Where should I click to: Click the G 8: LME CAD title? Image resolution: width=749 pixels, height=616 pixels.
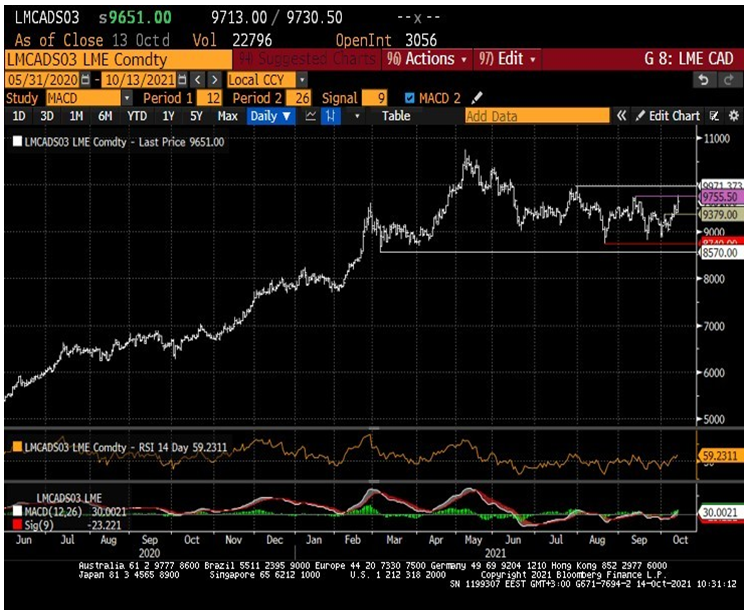(688, 59)
